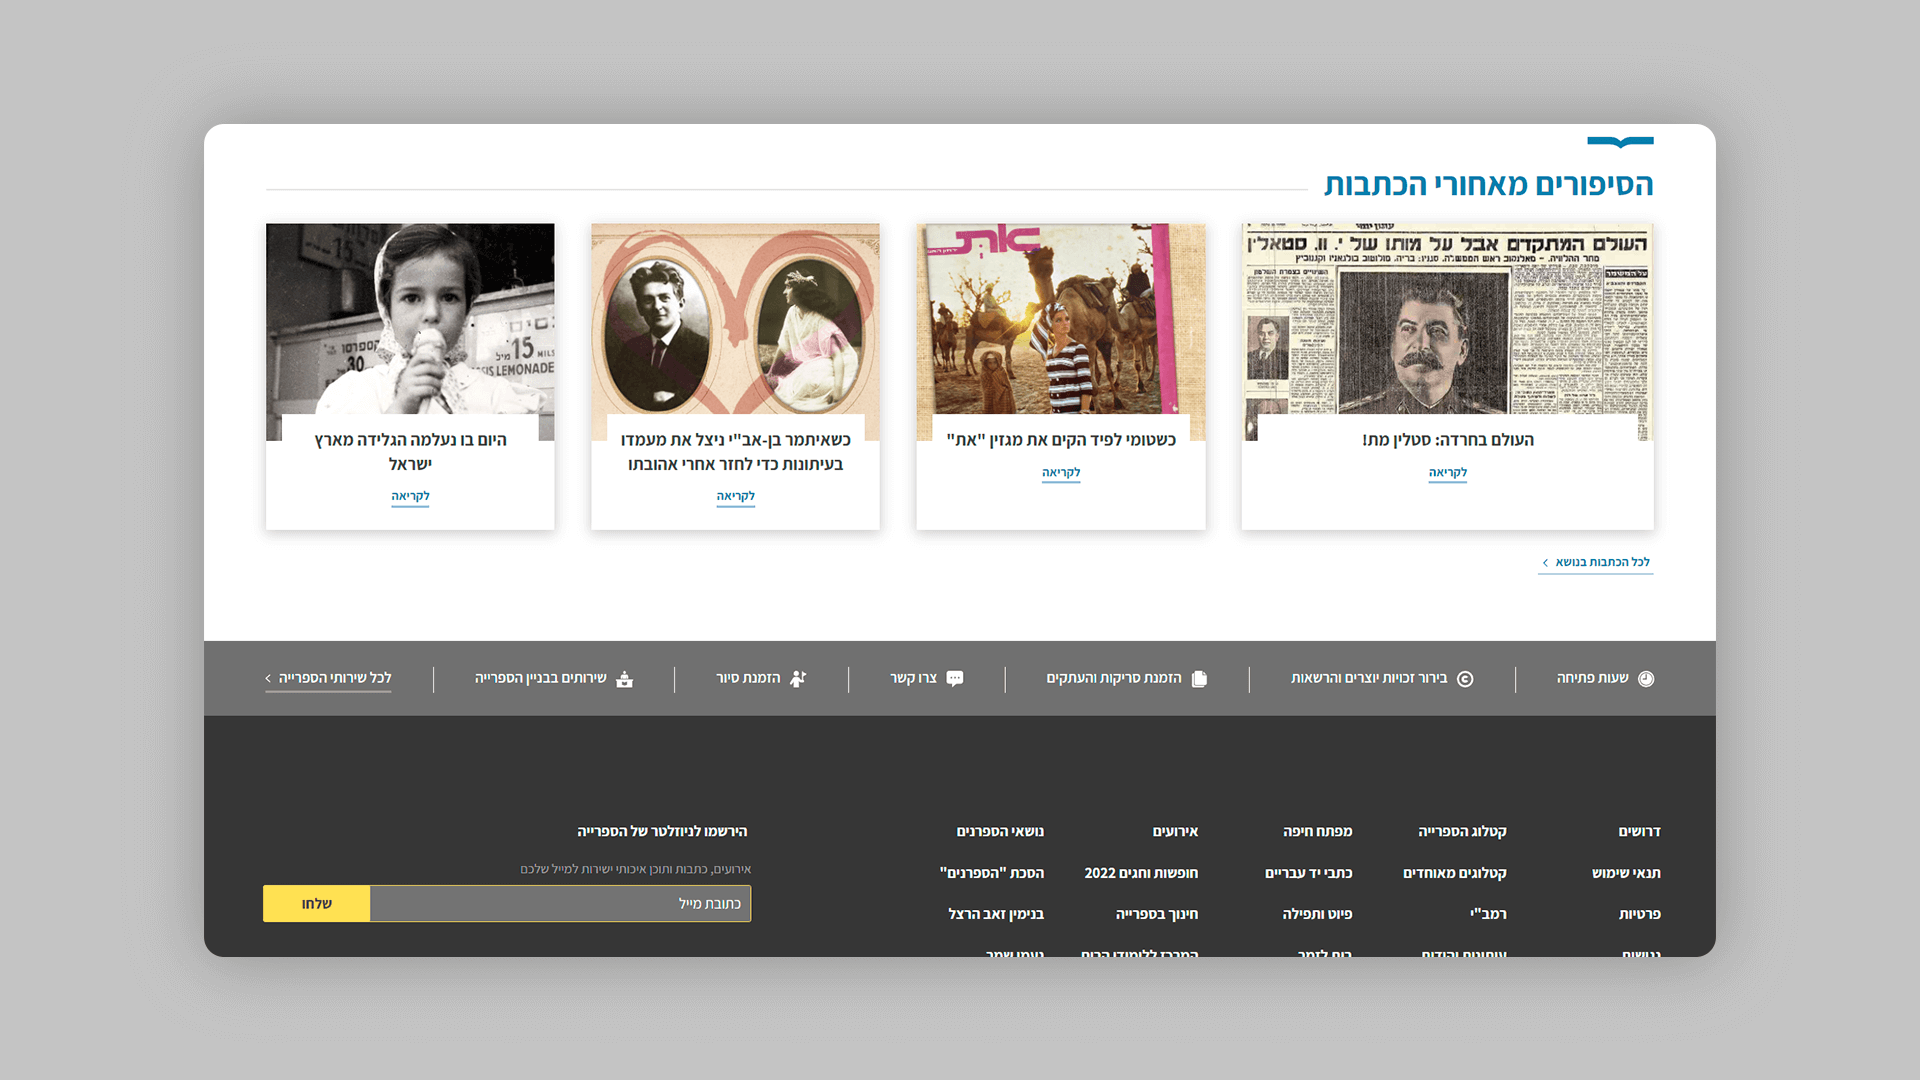Click the copyright icon in services bar
1920x1080 pixels.
click(1465, 679)
